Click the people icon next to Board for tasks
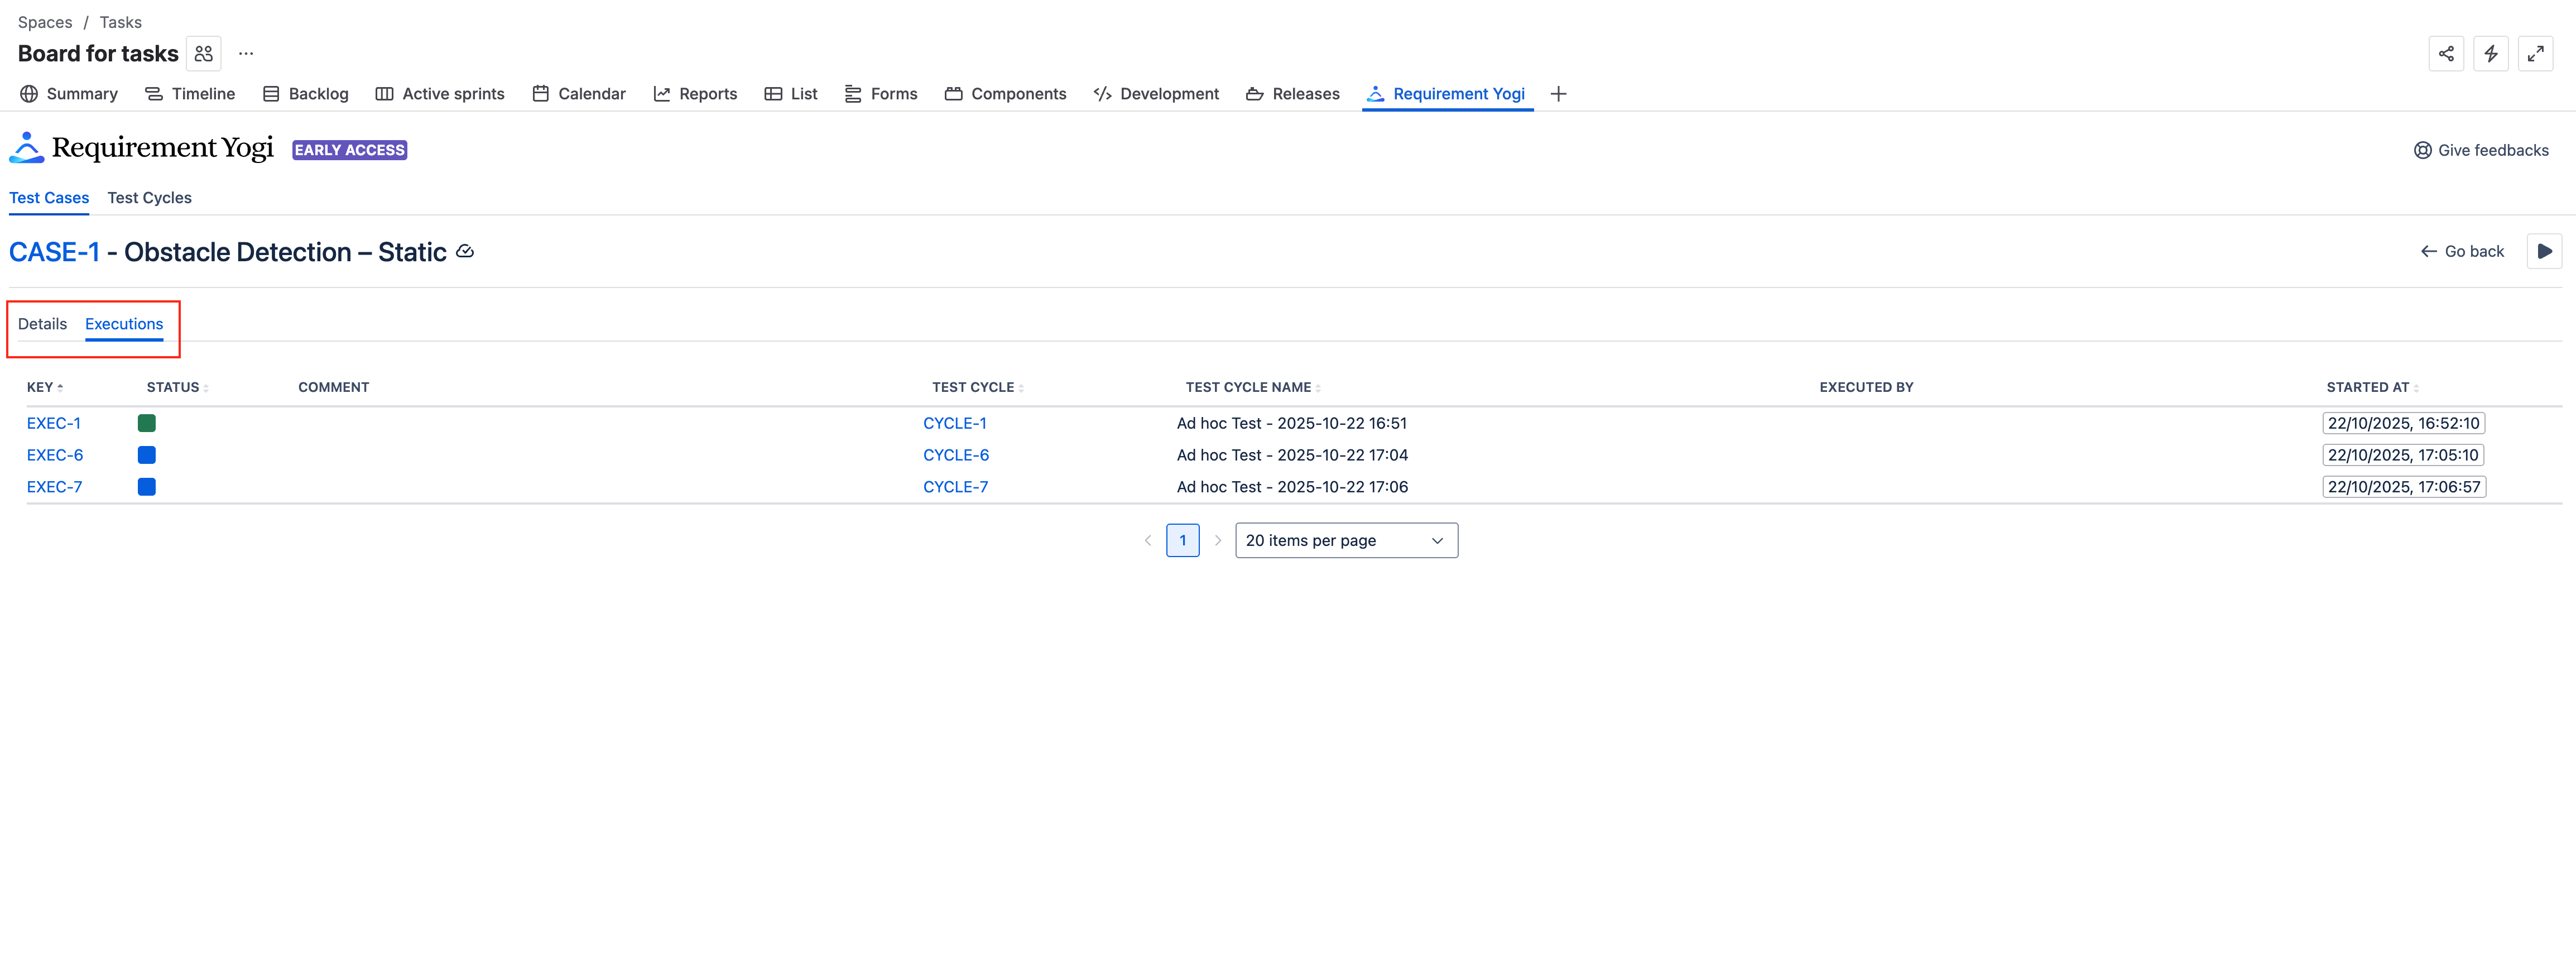Viewport: 2576px width, 959px height. (203, 53)
